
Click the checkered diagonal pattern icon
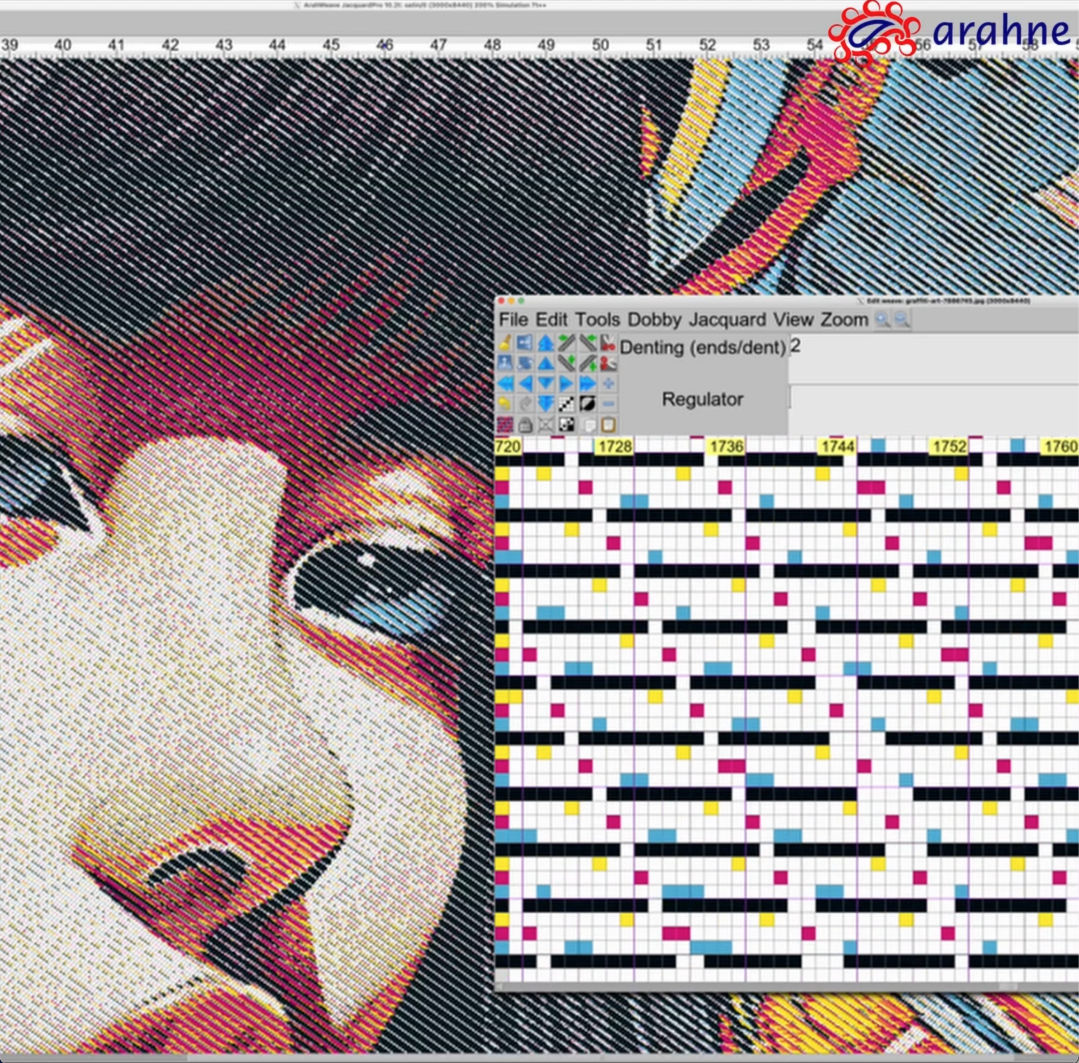pos(566,405)
